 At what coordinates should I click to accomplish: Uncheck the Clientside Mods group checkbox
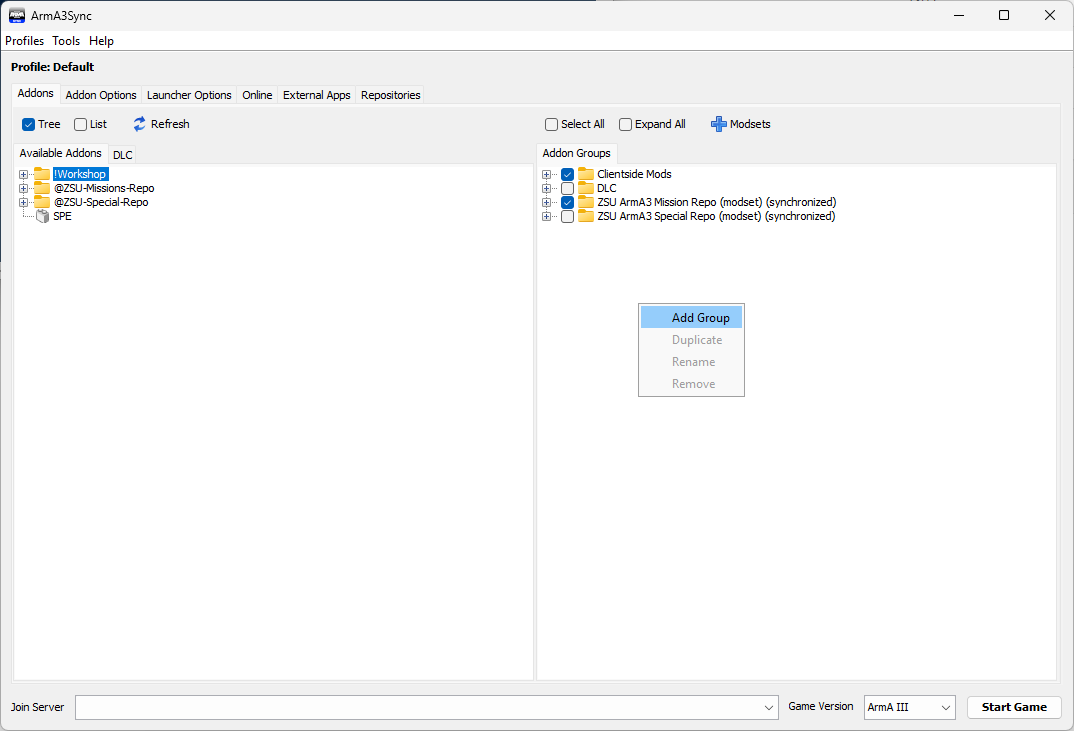[568, 174]
